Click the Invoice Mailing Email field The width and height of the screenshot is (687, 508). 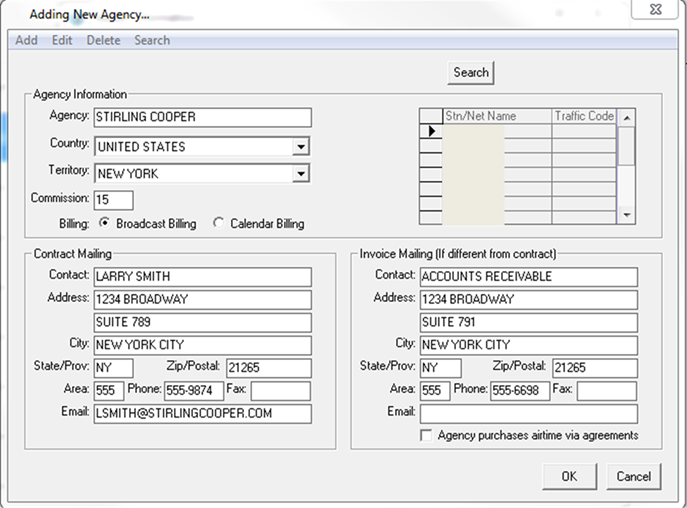pos(528,414)
